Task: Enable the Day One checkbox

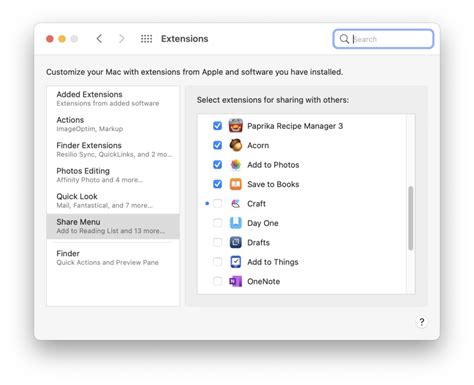Action: click(x=217, y=223)
